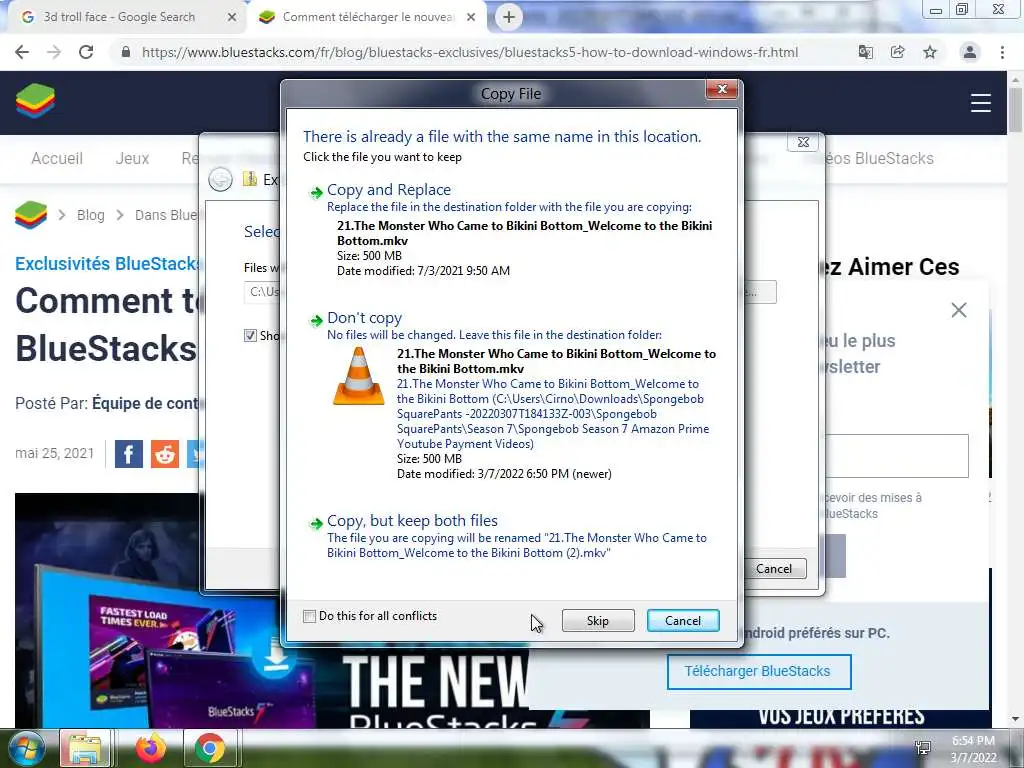Cancel the Copy File dialog

[x=683, y=620]
